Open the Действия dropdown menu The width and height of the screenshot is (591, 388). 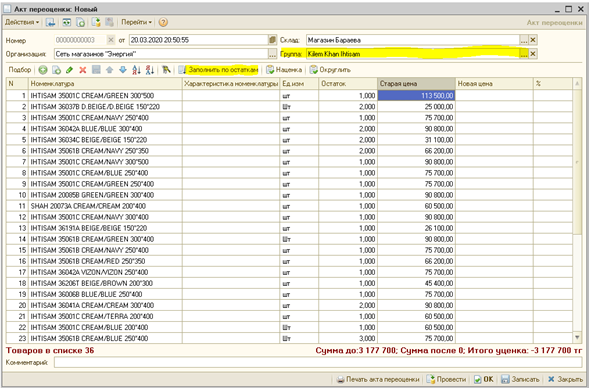click(x=22, y=22)
